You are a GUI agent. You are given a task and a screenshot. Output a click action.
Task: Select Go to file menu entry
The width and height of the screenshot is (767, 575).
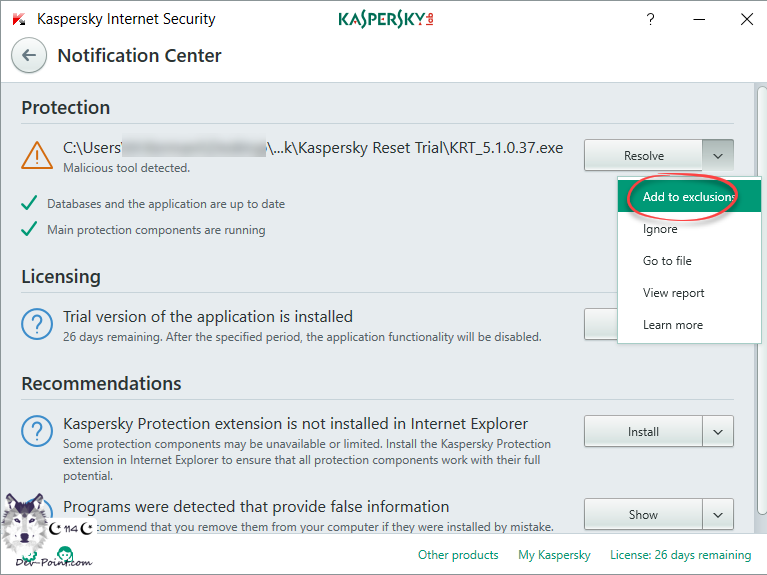(667, 261)
